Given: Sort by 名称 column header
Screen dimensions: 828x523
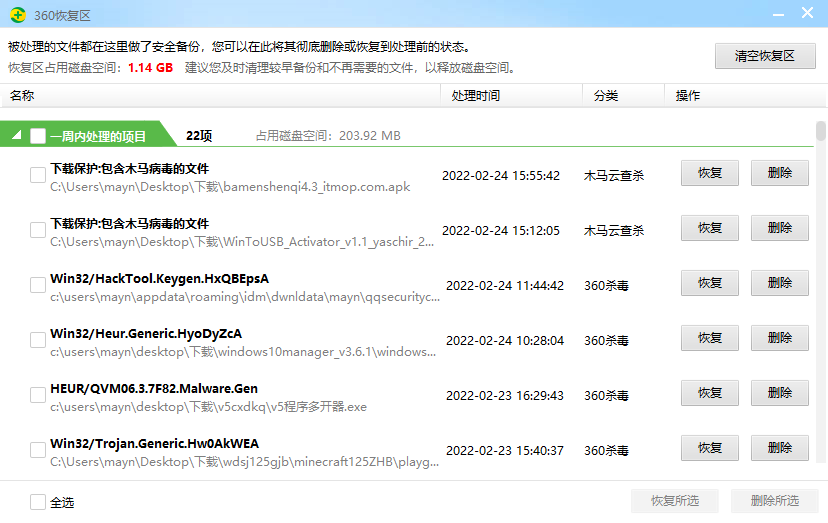Looking at the screenshot, I should (x=220, y=96).
